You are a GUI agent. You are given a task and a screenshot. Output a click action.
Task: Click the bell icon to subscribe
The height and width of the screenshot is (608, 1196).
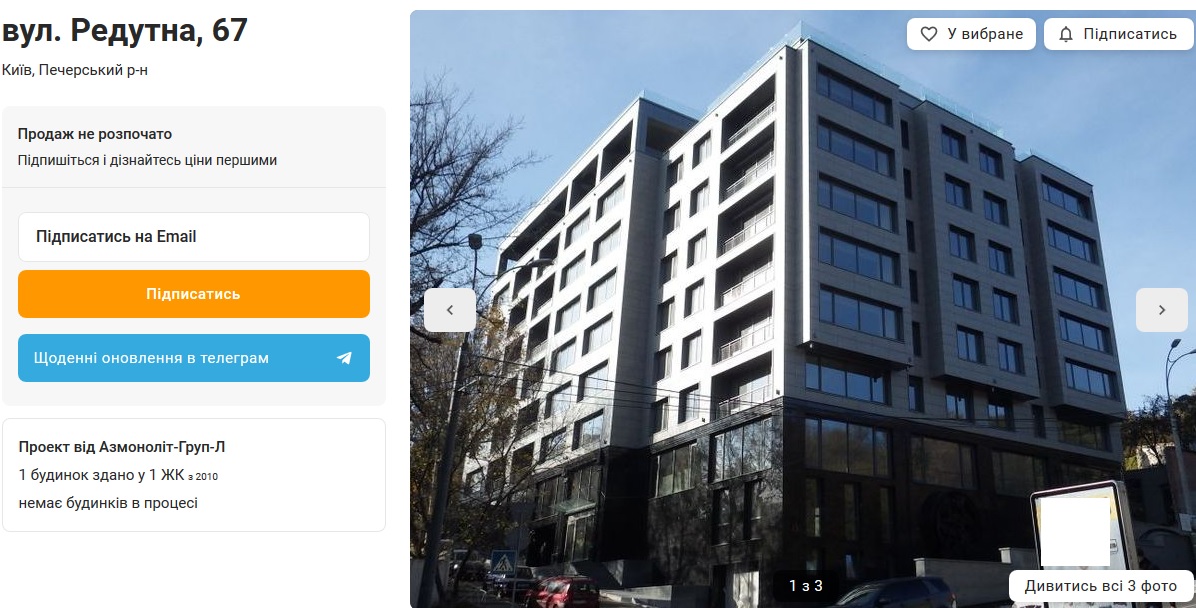pos(1066,34)
